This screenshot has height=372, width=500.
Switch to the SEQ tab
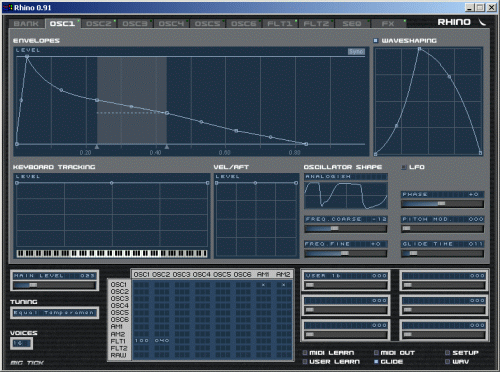pyautogui.click(x=352, y=24)
